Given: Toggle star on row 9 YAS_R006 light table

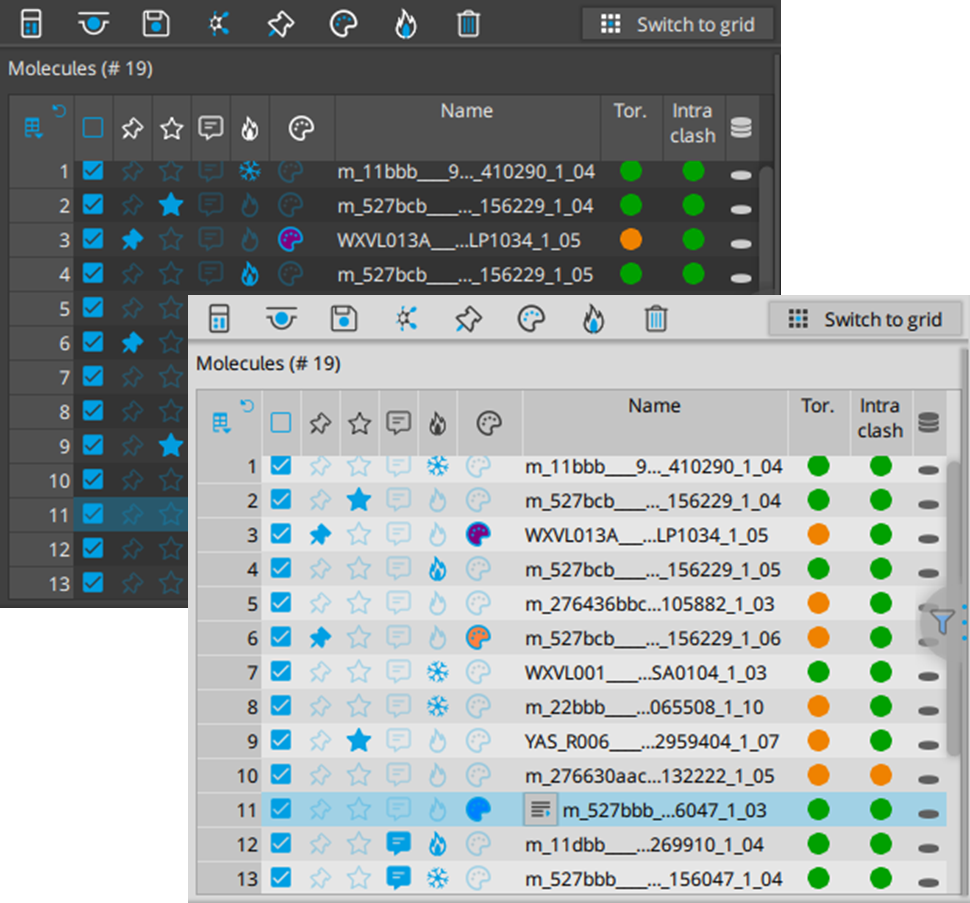Looking at the screenshot, I should click(359, 741).
